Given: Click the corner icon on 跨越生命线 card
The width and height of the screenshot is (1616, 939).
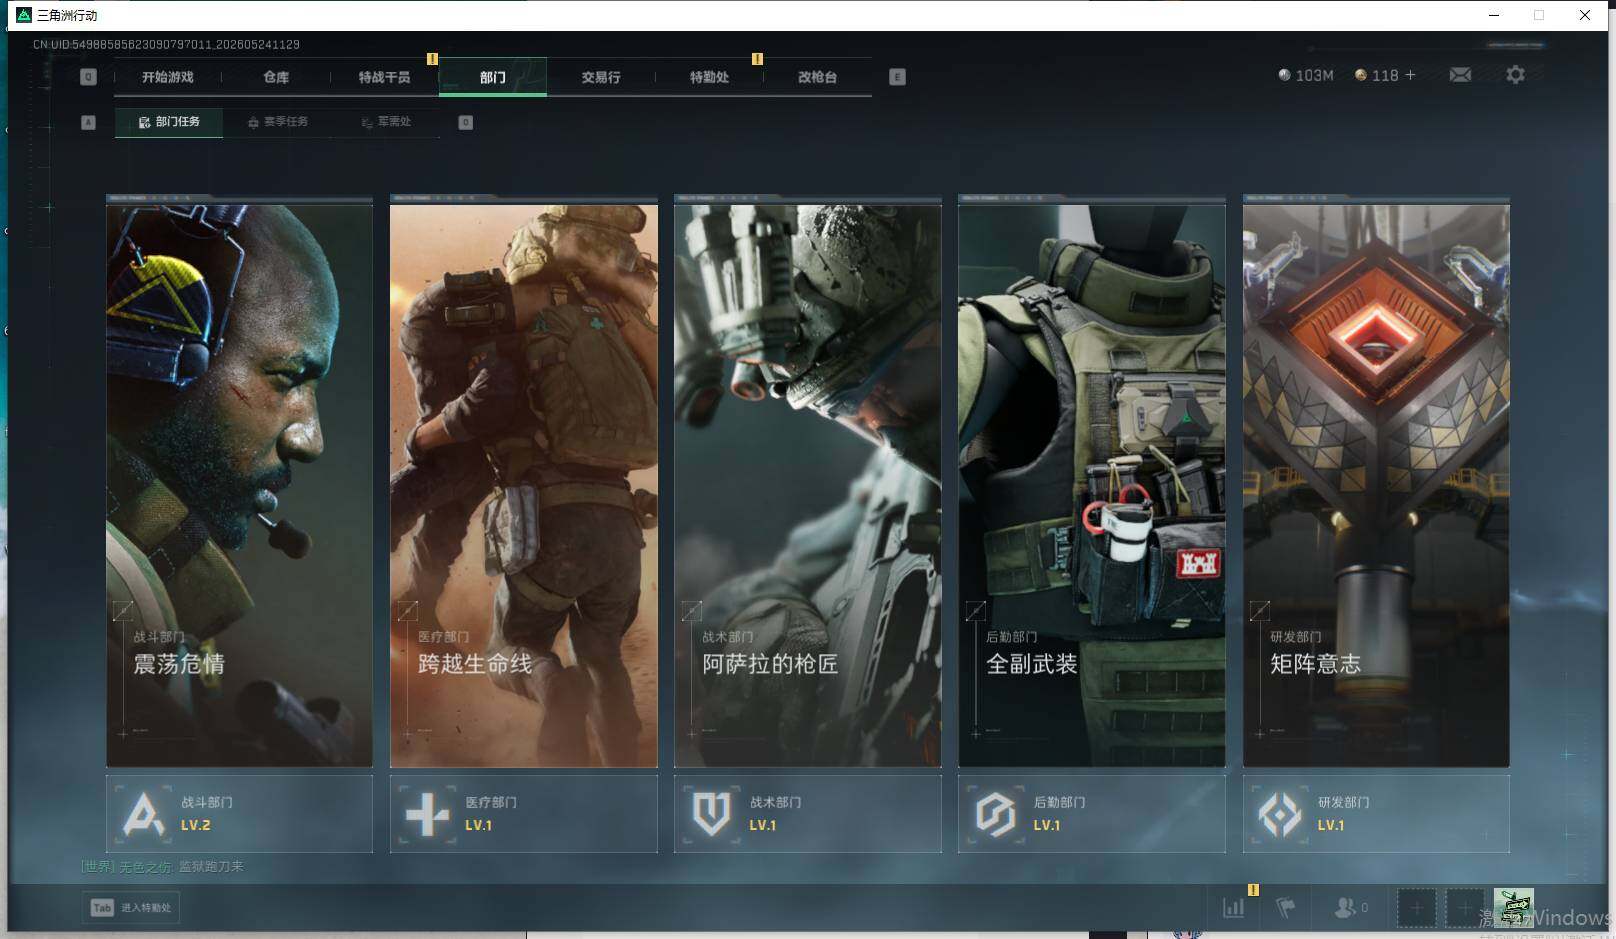Looking at the screenshot, I should [408, 610].
